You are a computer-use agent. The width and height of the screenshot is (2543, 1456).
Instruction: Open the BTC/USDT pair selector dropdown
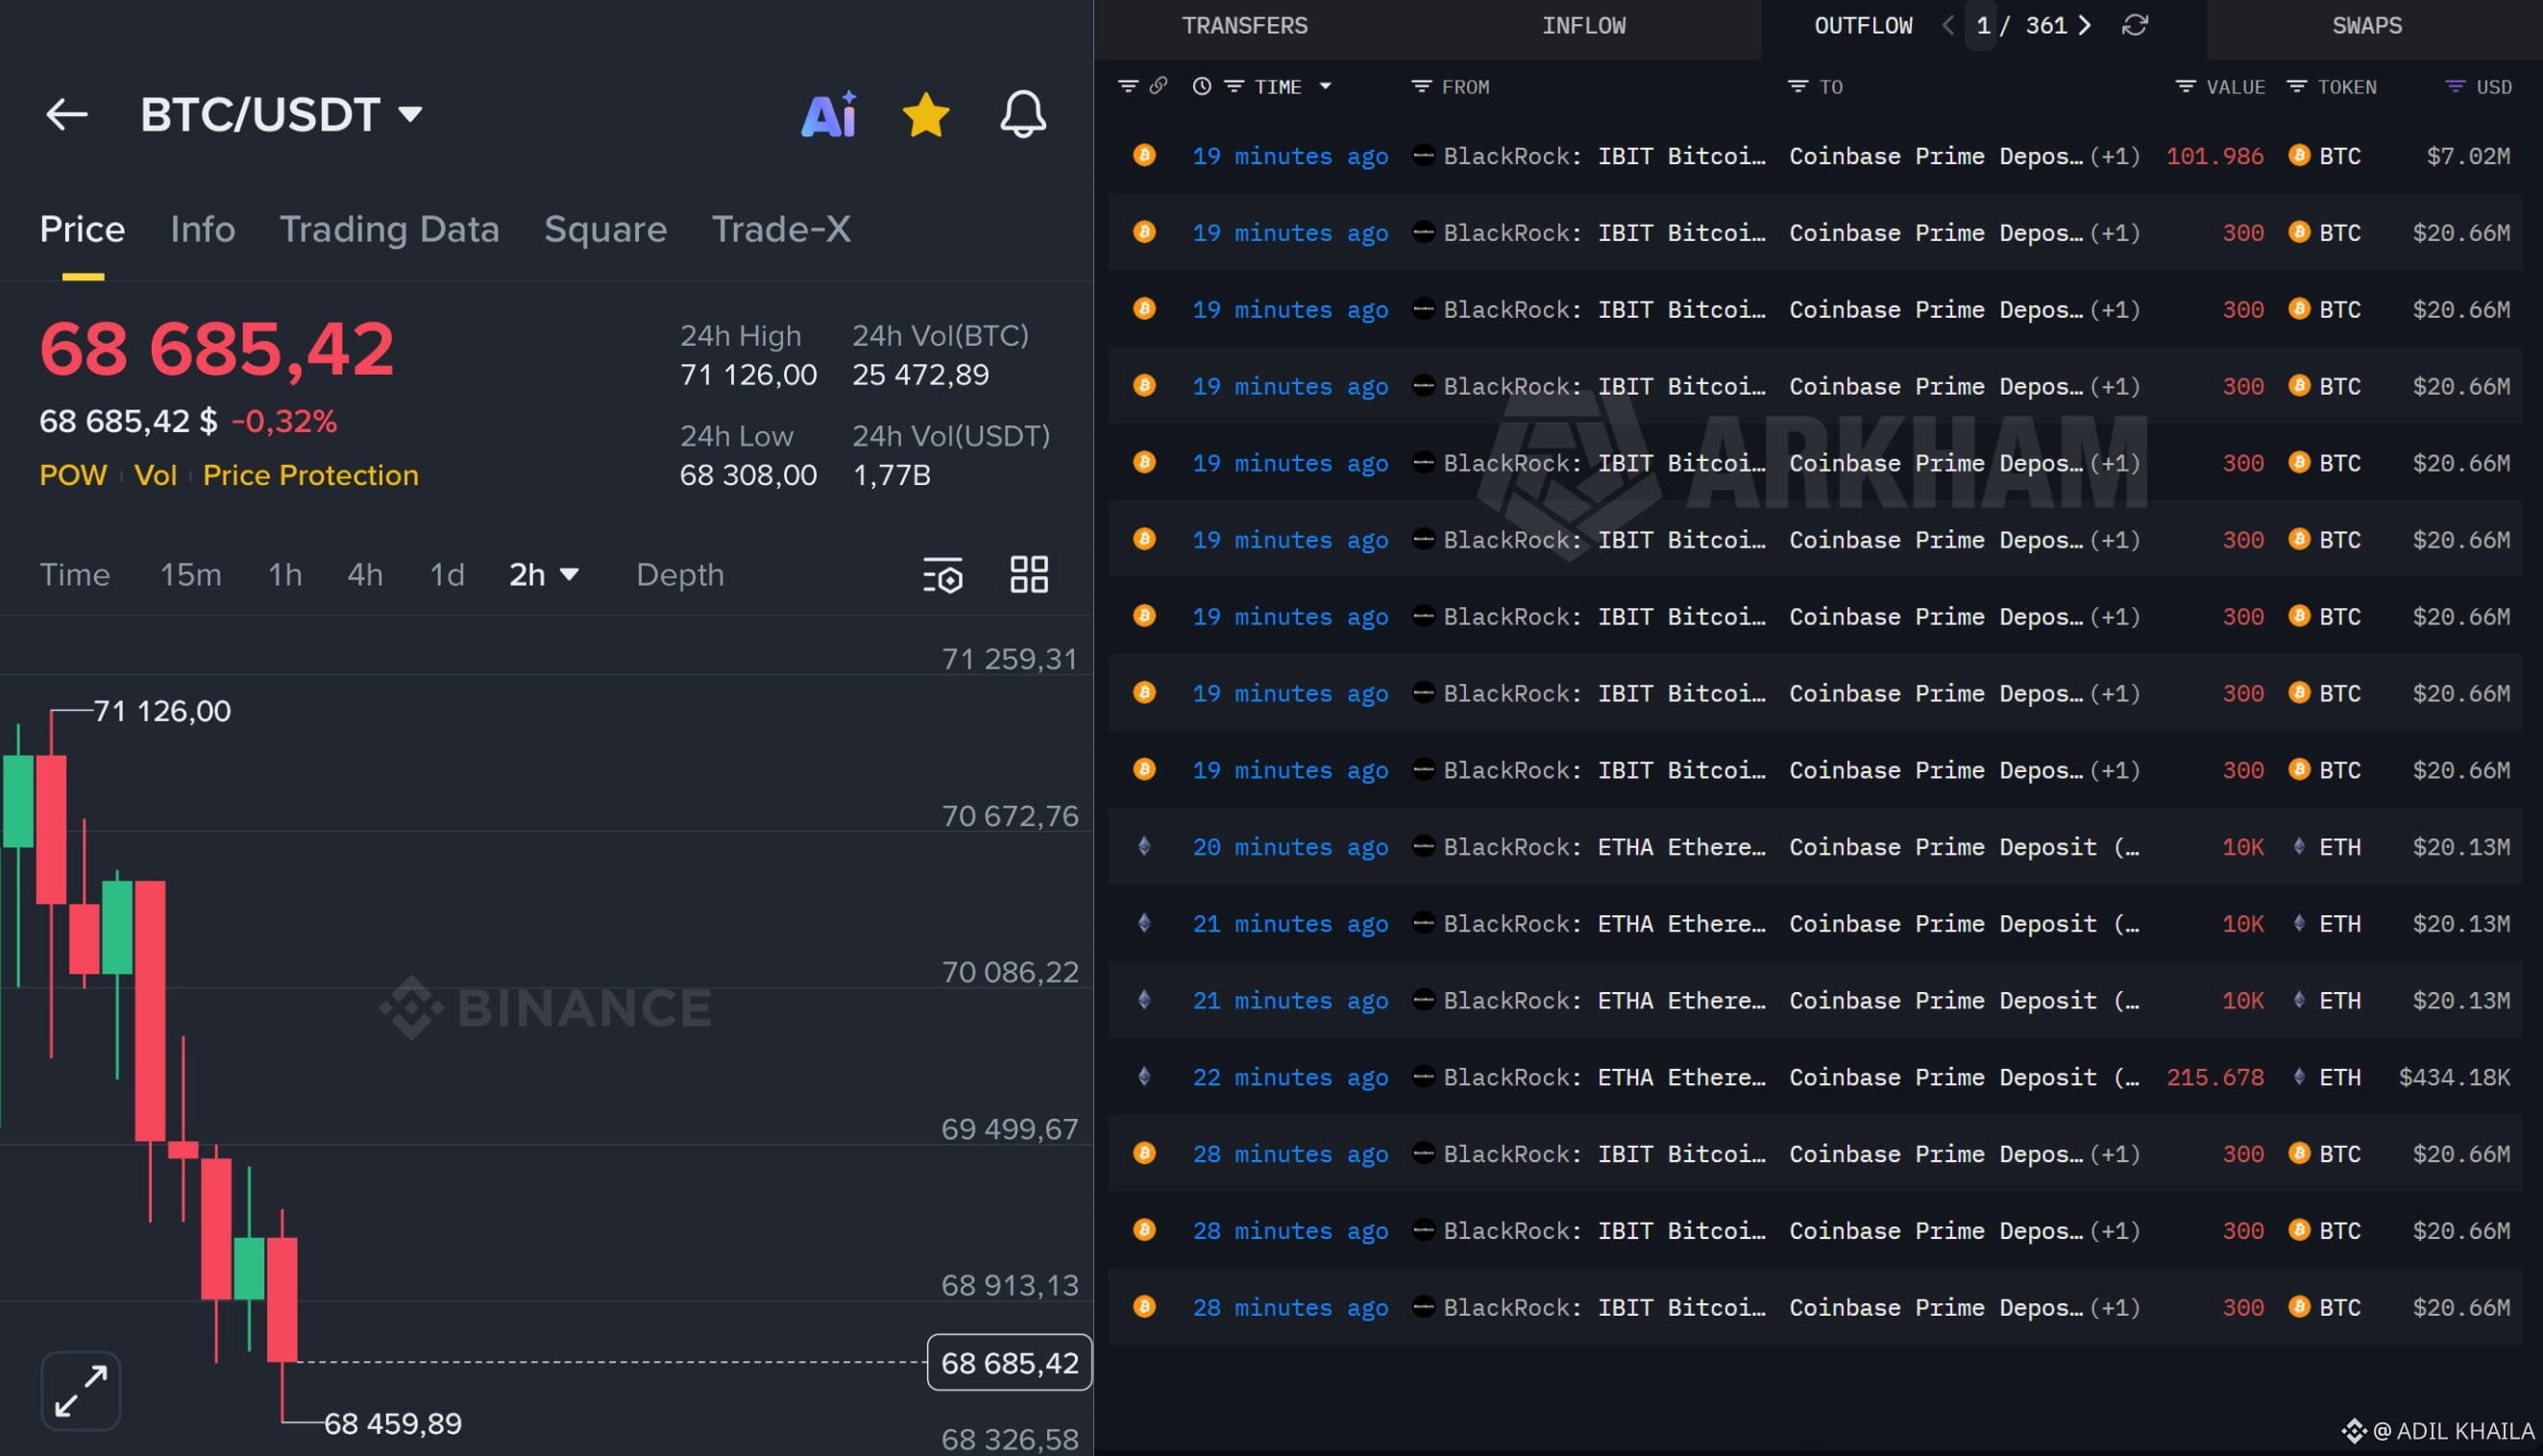click(281, 114)
